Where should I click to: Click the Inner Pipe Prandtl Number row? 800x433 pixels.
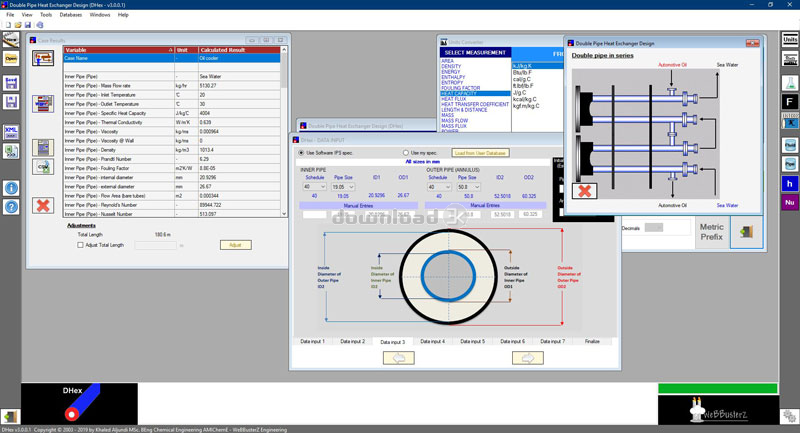click(172, 159)
